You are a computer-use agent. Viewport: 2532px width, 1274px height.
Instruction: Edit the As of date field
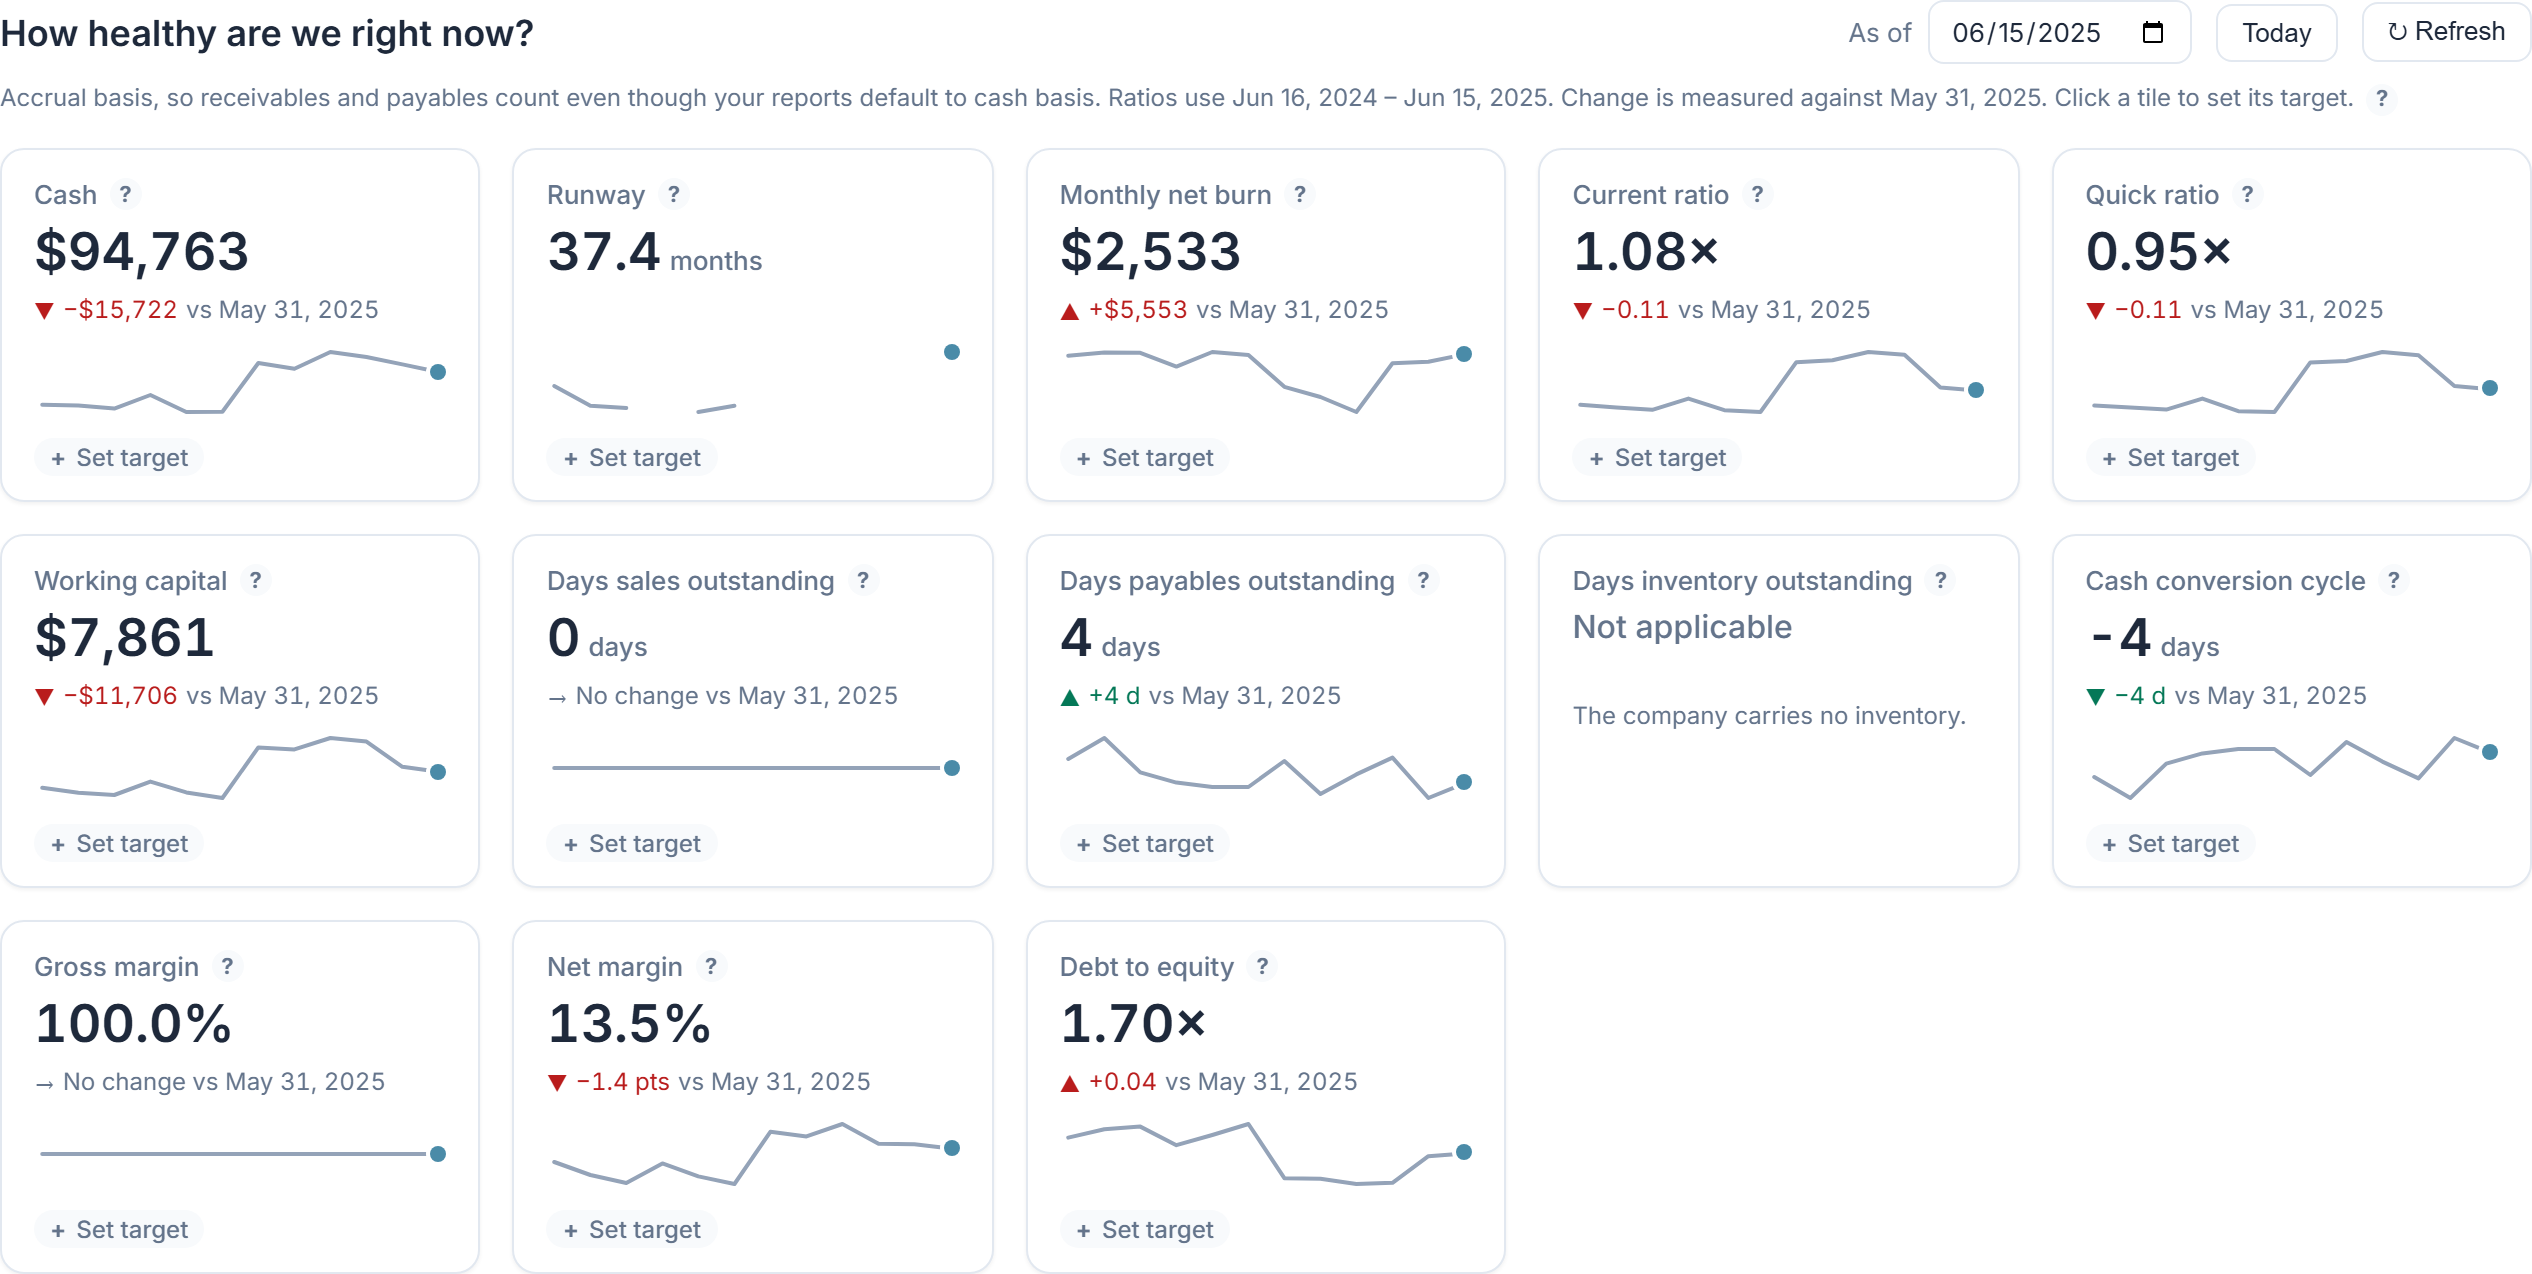click(2058, 33)
